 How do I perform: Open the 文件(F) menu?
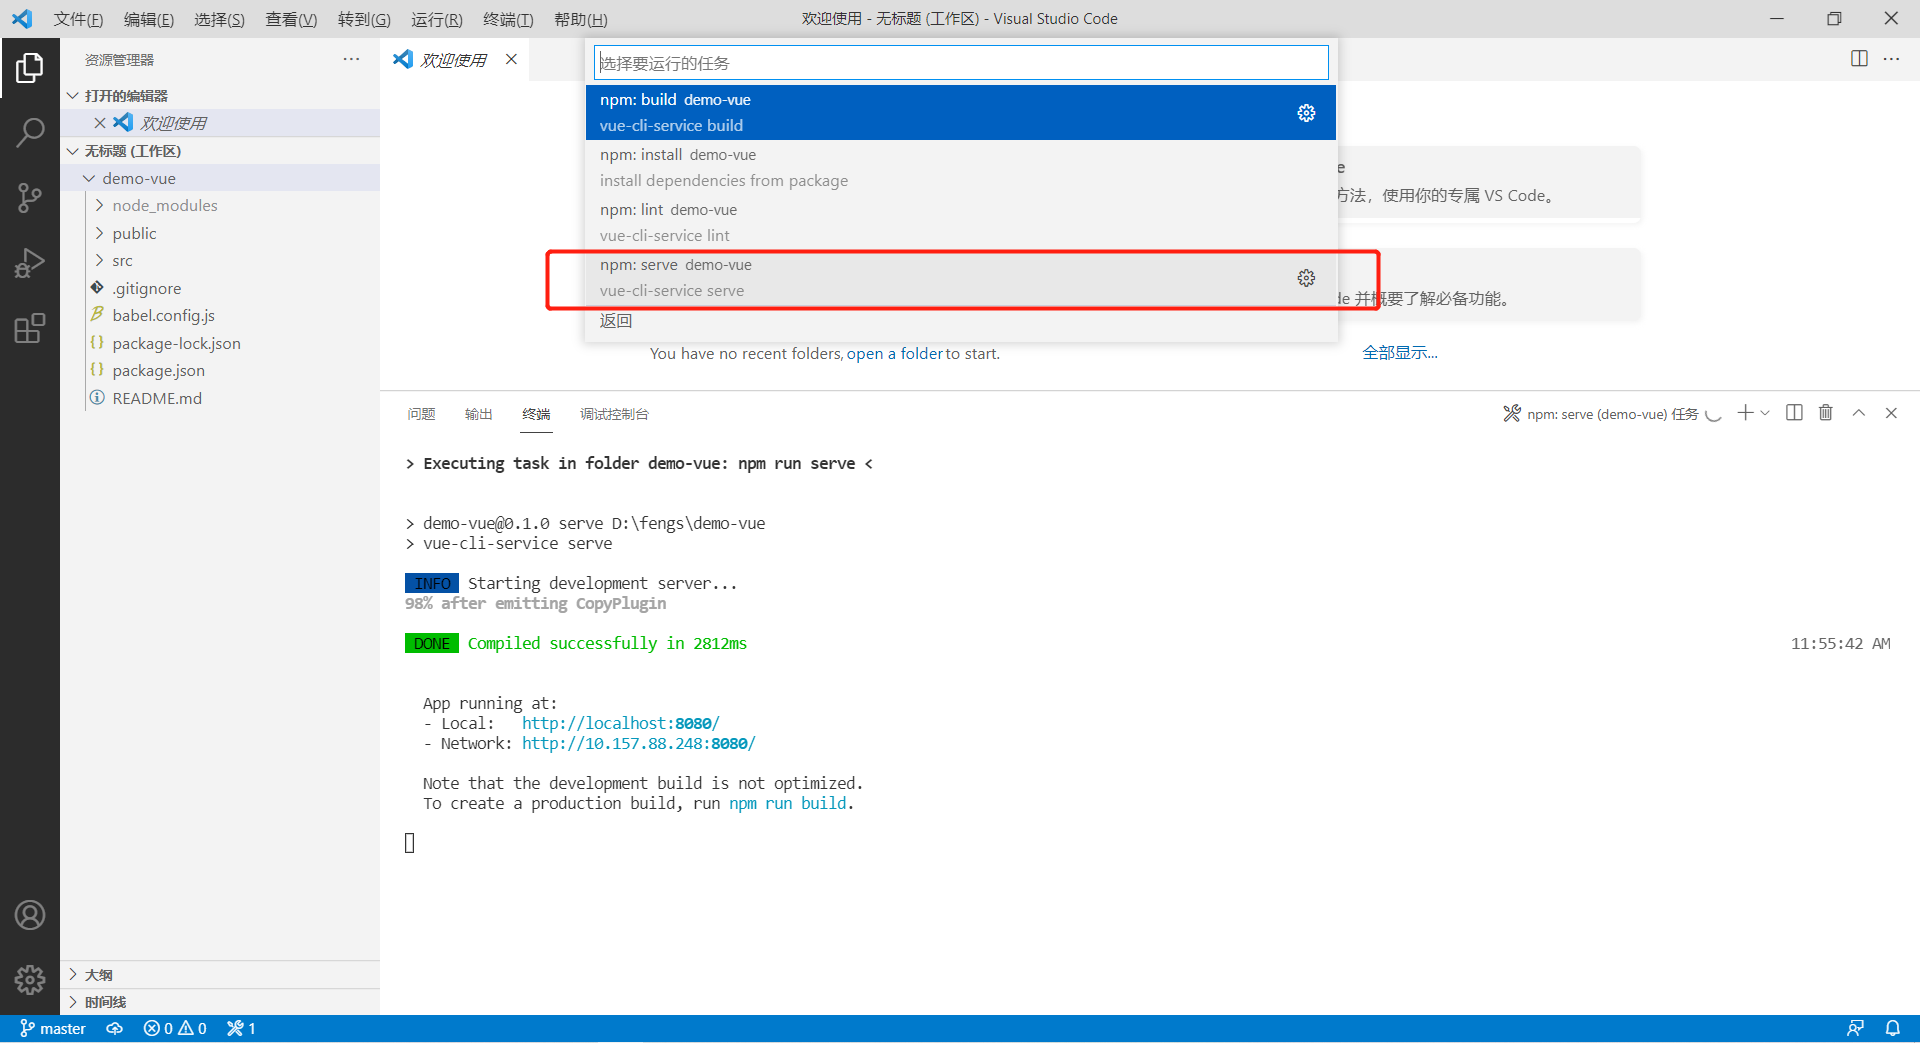78,19
